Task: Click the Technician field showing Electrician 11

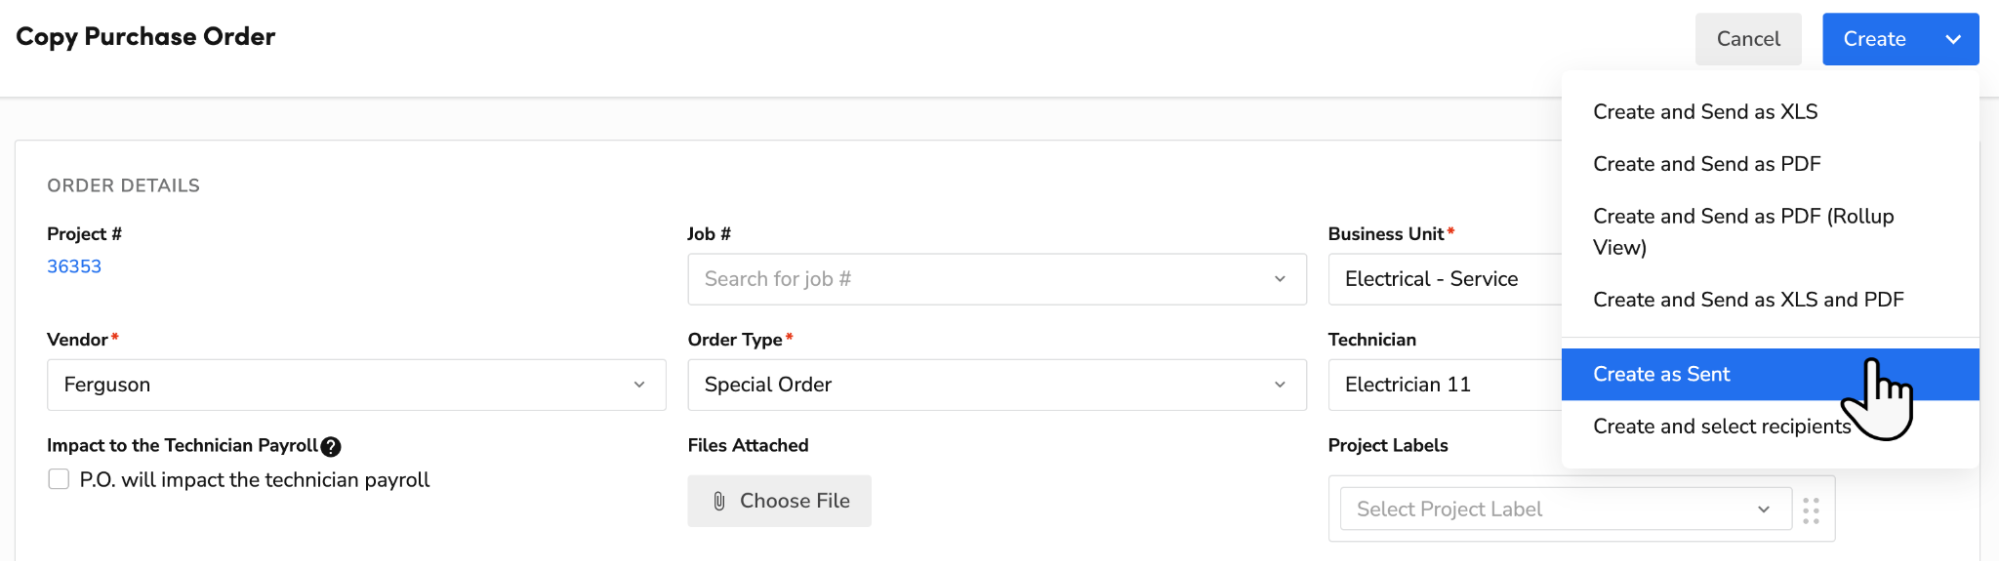Action: coord(1440,385)
